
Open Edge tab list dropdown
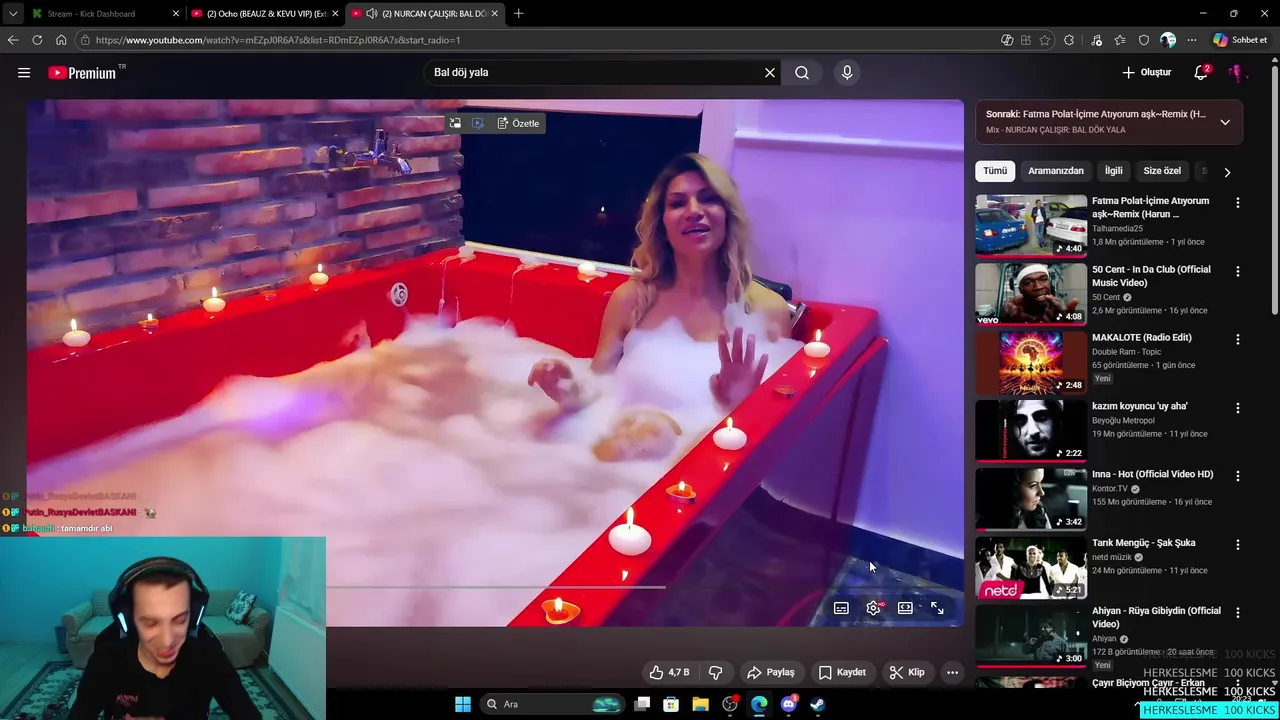(13, 14)
